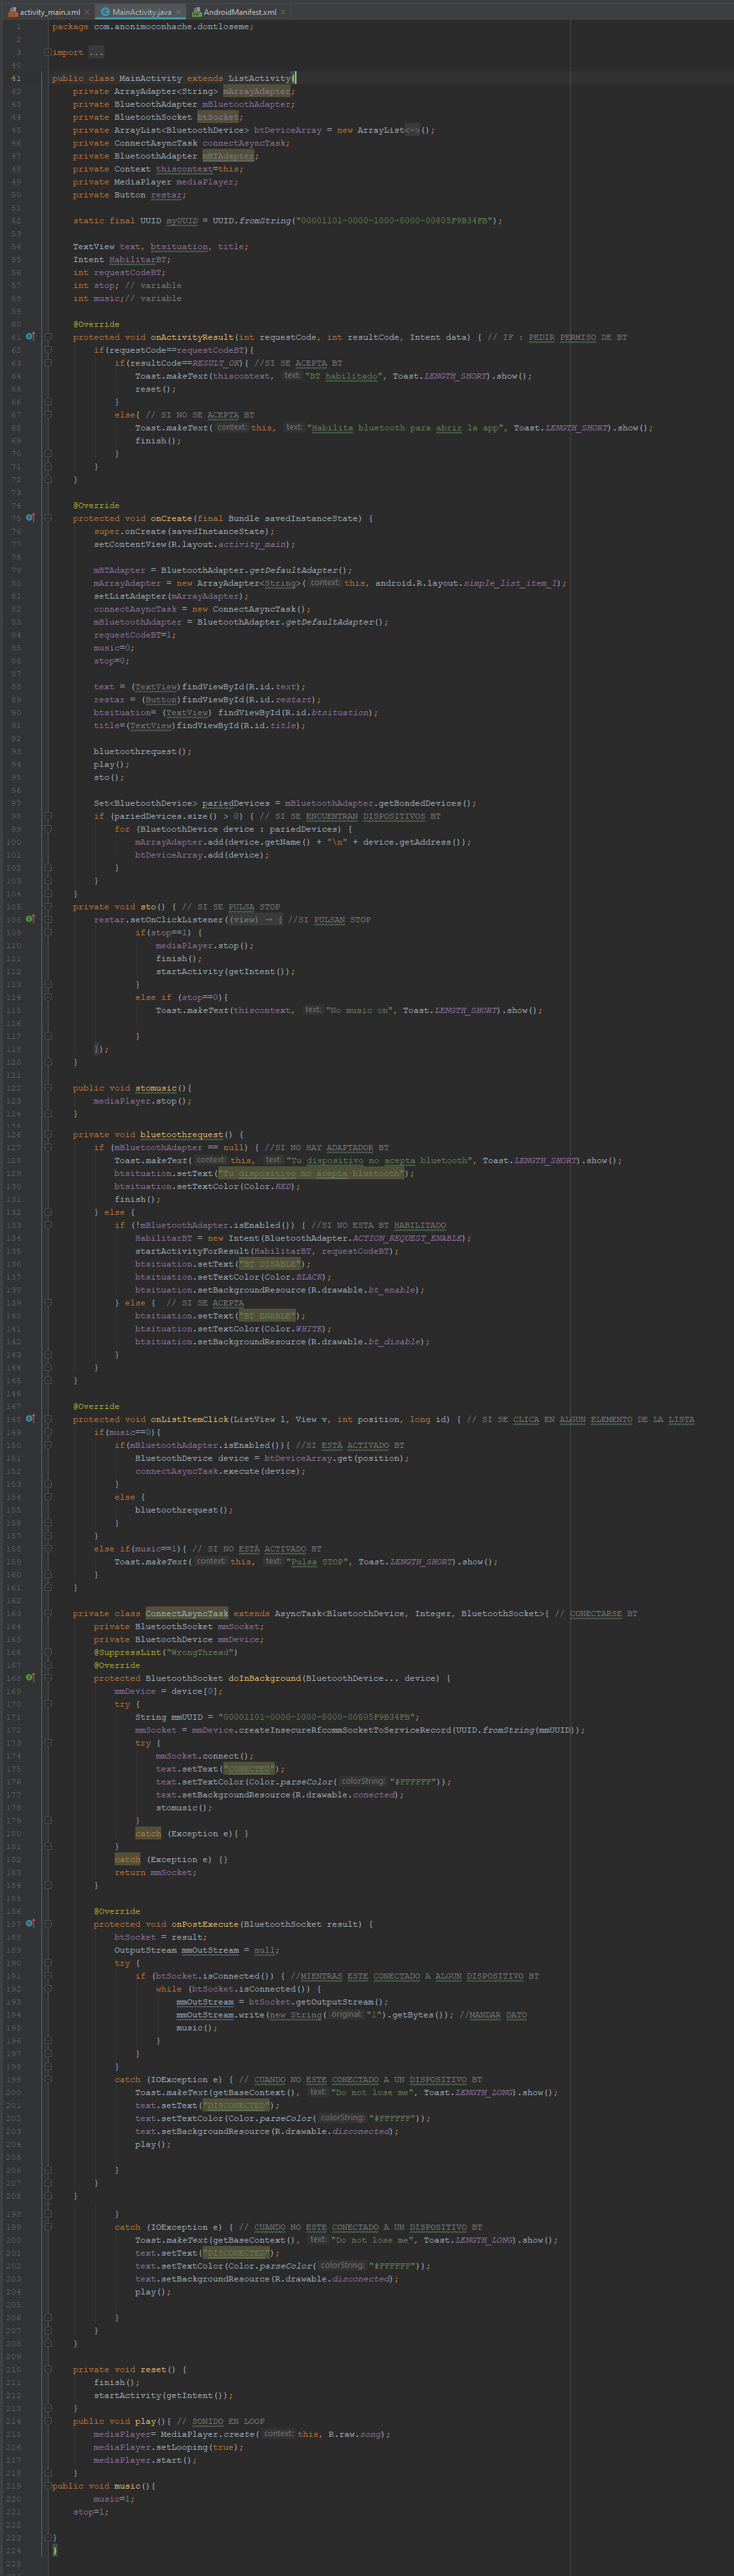Screen dimensions: 734x2576
Task: Click line number 41 in the gutter
Action: click(x=16, y=78)
